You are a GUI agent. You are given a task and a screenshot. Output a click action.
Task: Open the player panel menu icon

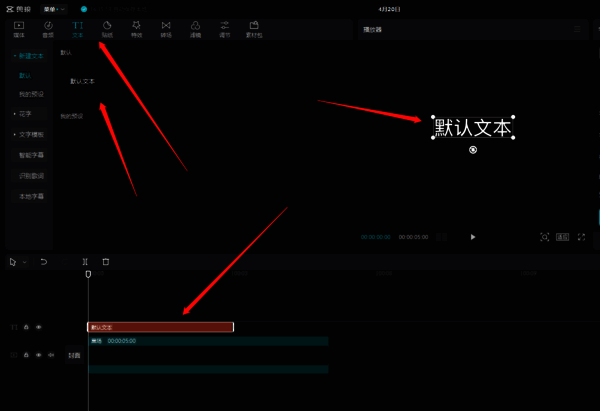577,29
